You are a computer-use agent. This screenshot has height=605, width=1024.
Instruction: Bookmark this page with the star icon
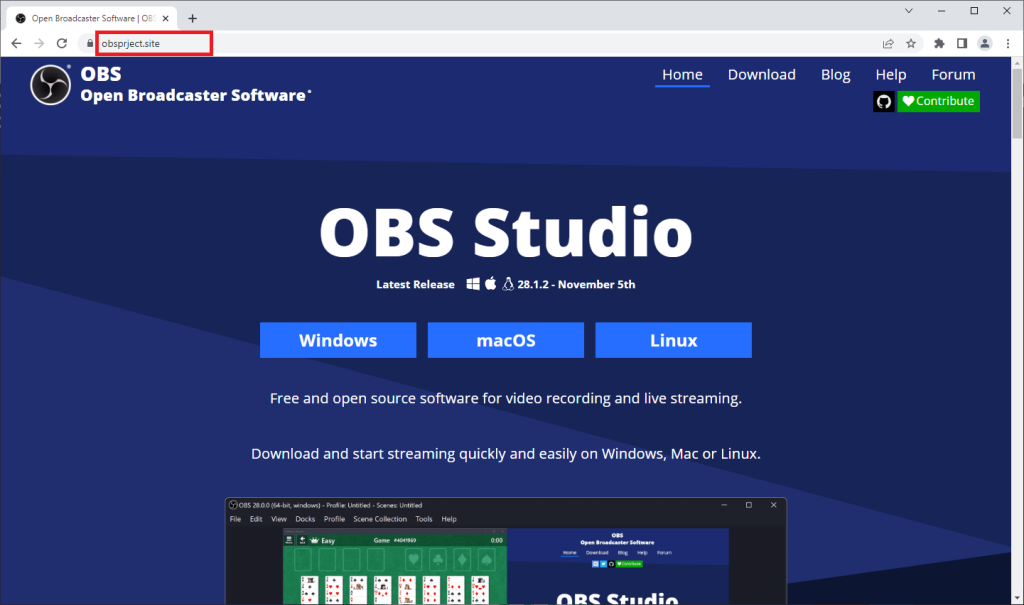tap(911, 44)
